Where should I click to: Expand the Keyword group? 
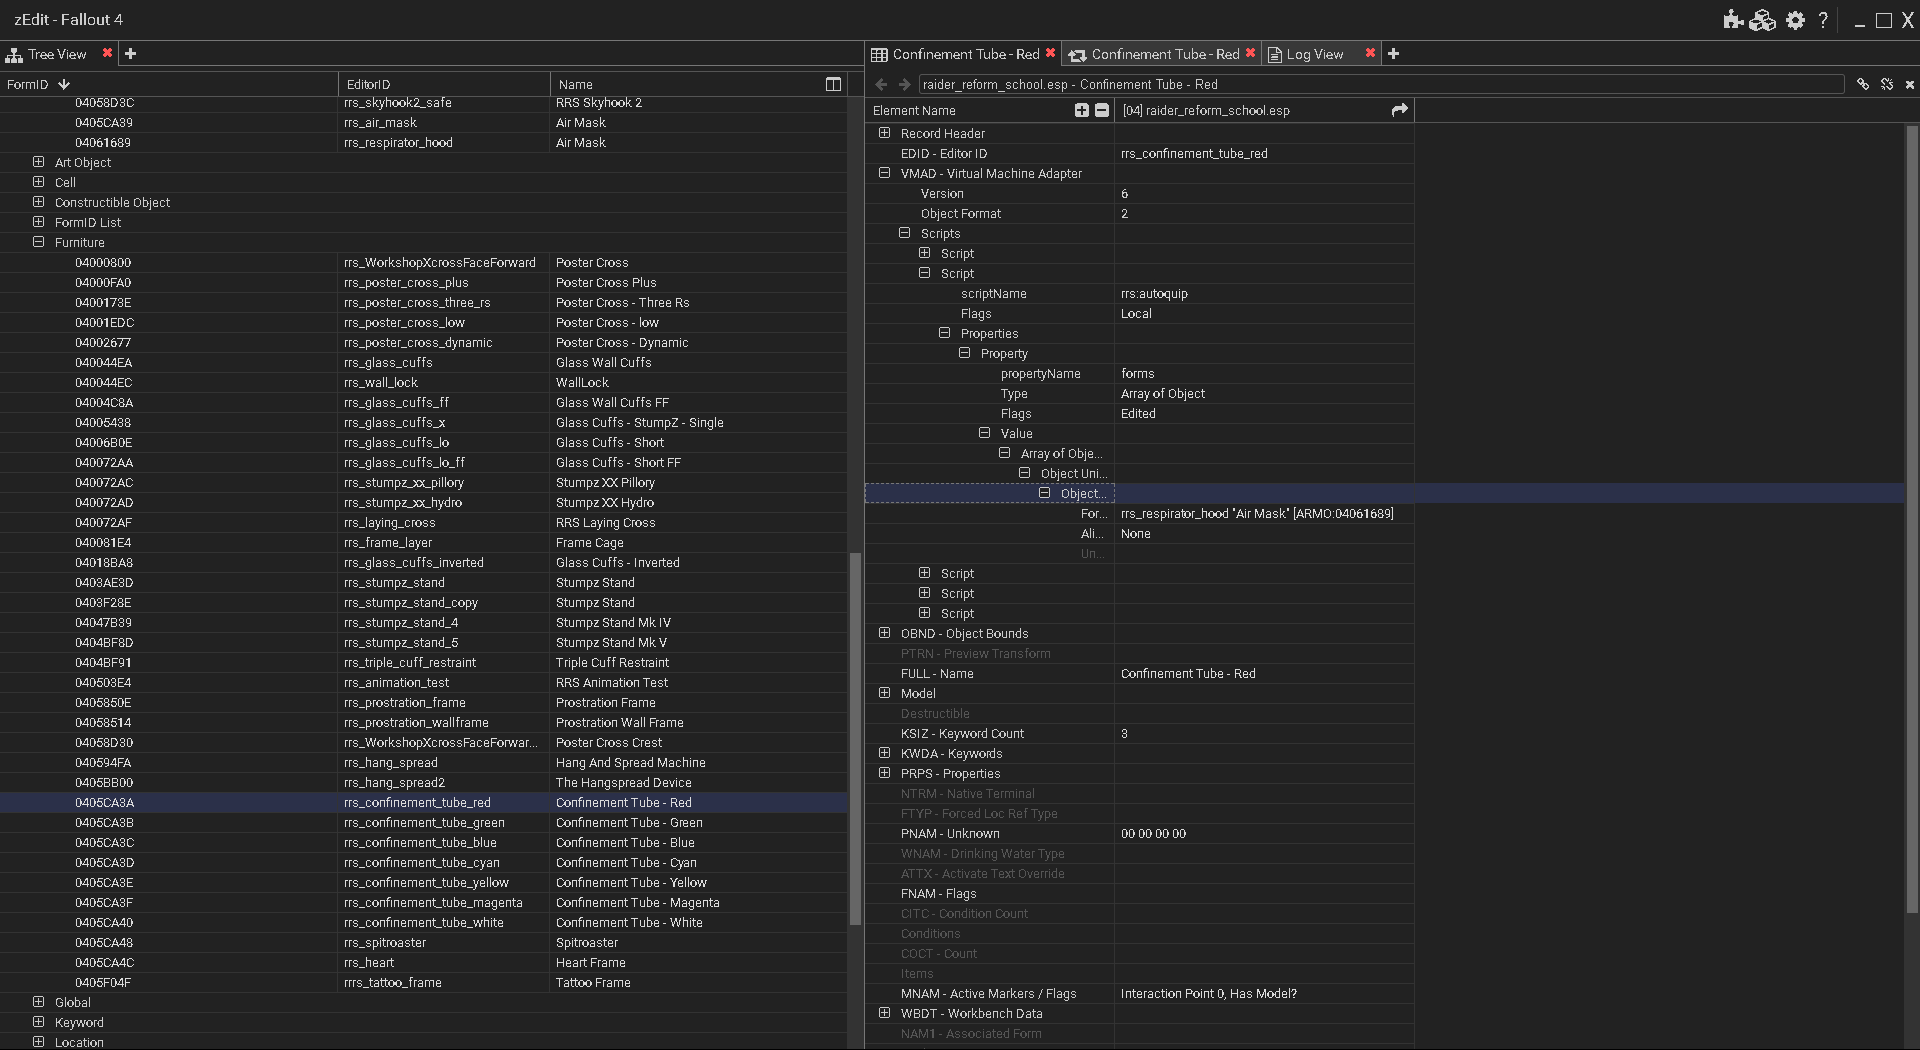tap(38, 1022)
